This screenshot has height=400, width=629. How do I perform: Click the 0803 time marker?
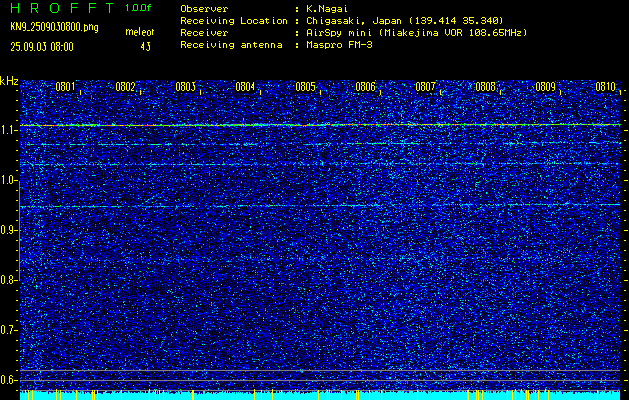click(185, 87)
